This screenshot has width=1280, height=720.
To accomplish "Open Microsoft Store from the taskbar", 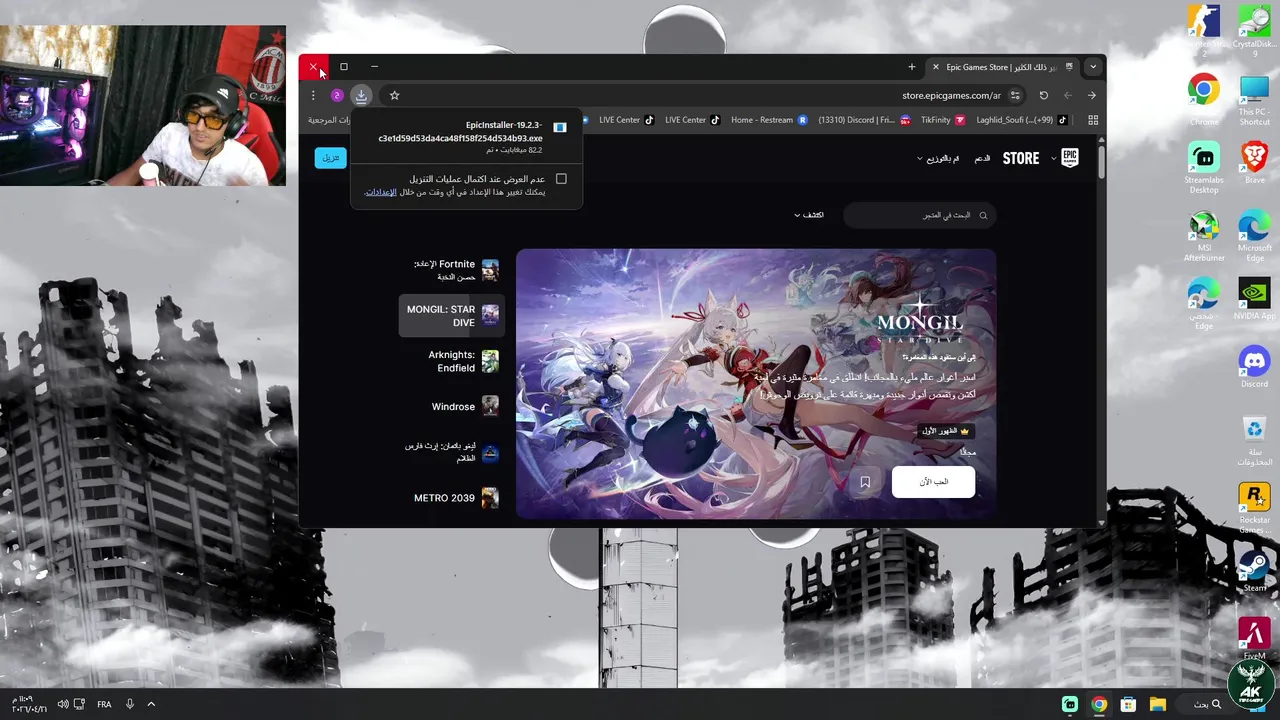I will (x=1128, y=704).
